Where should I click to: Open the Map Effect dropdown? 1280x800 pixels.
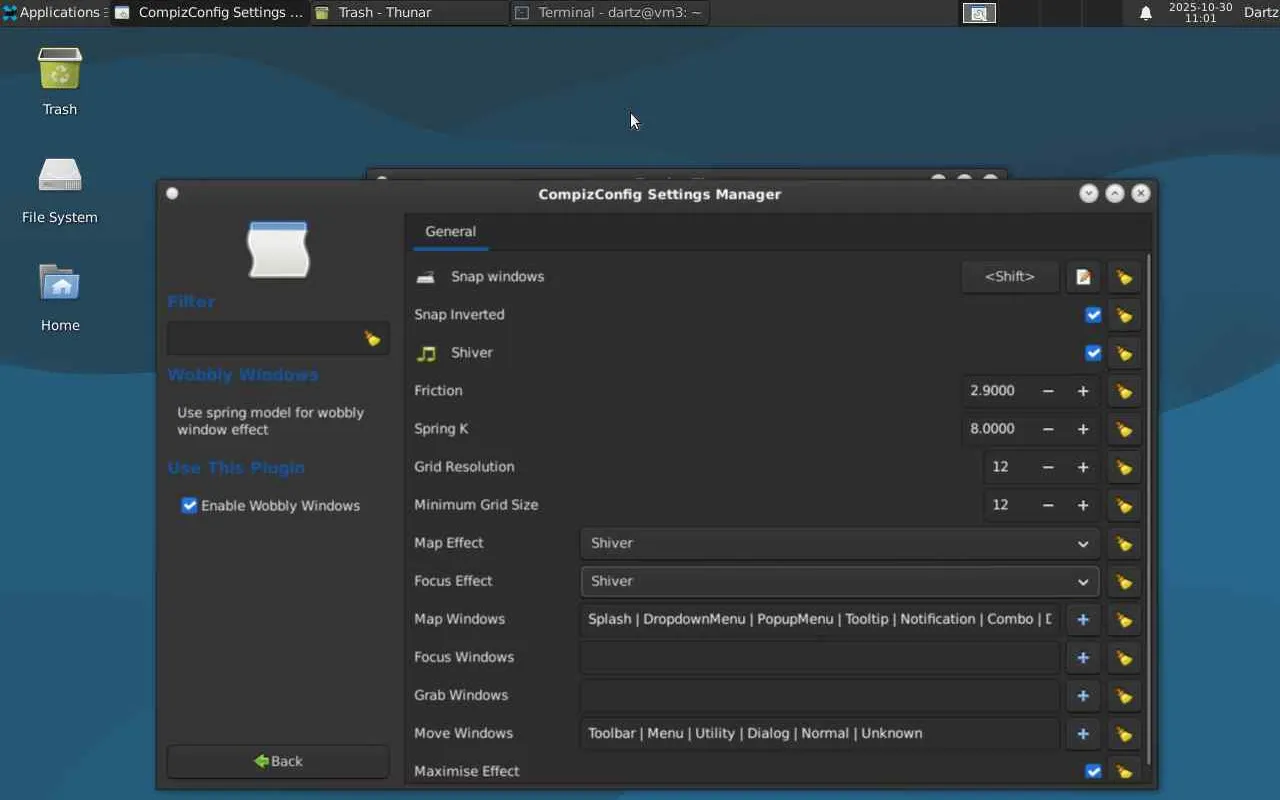click(840, 543)
